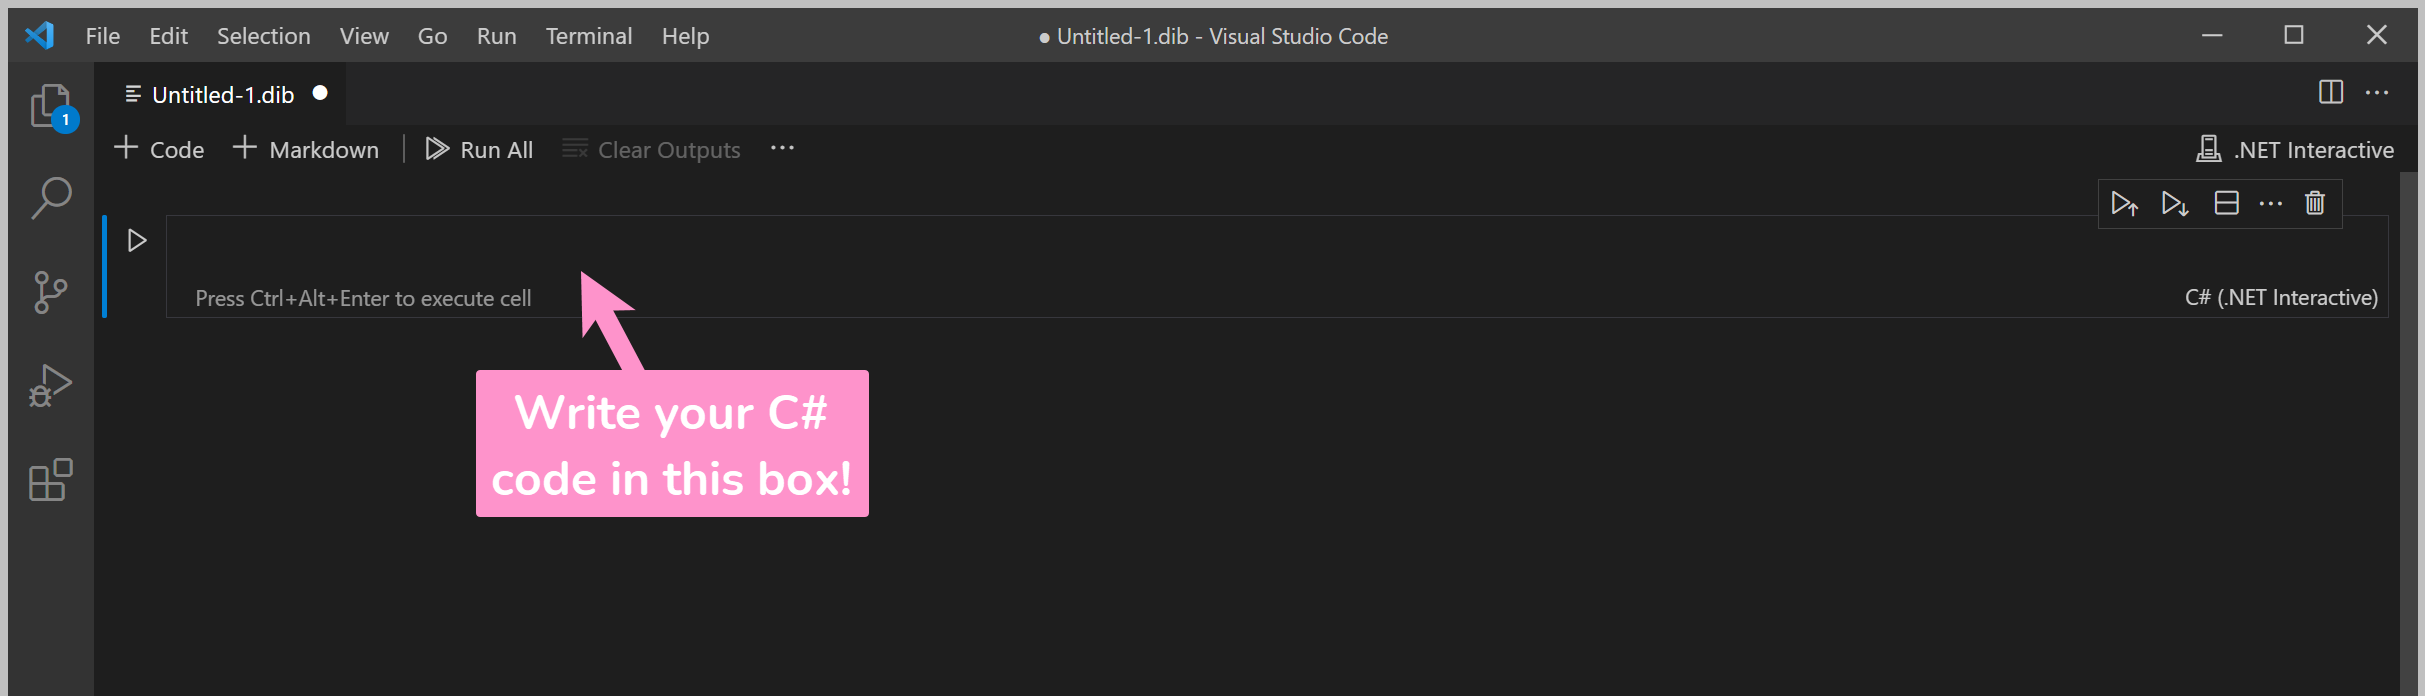The image size is (2425, 696).
Task: Click Run All cells button
Action: tap(479, 150)
